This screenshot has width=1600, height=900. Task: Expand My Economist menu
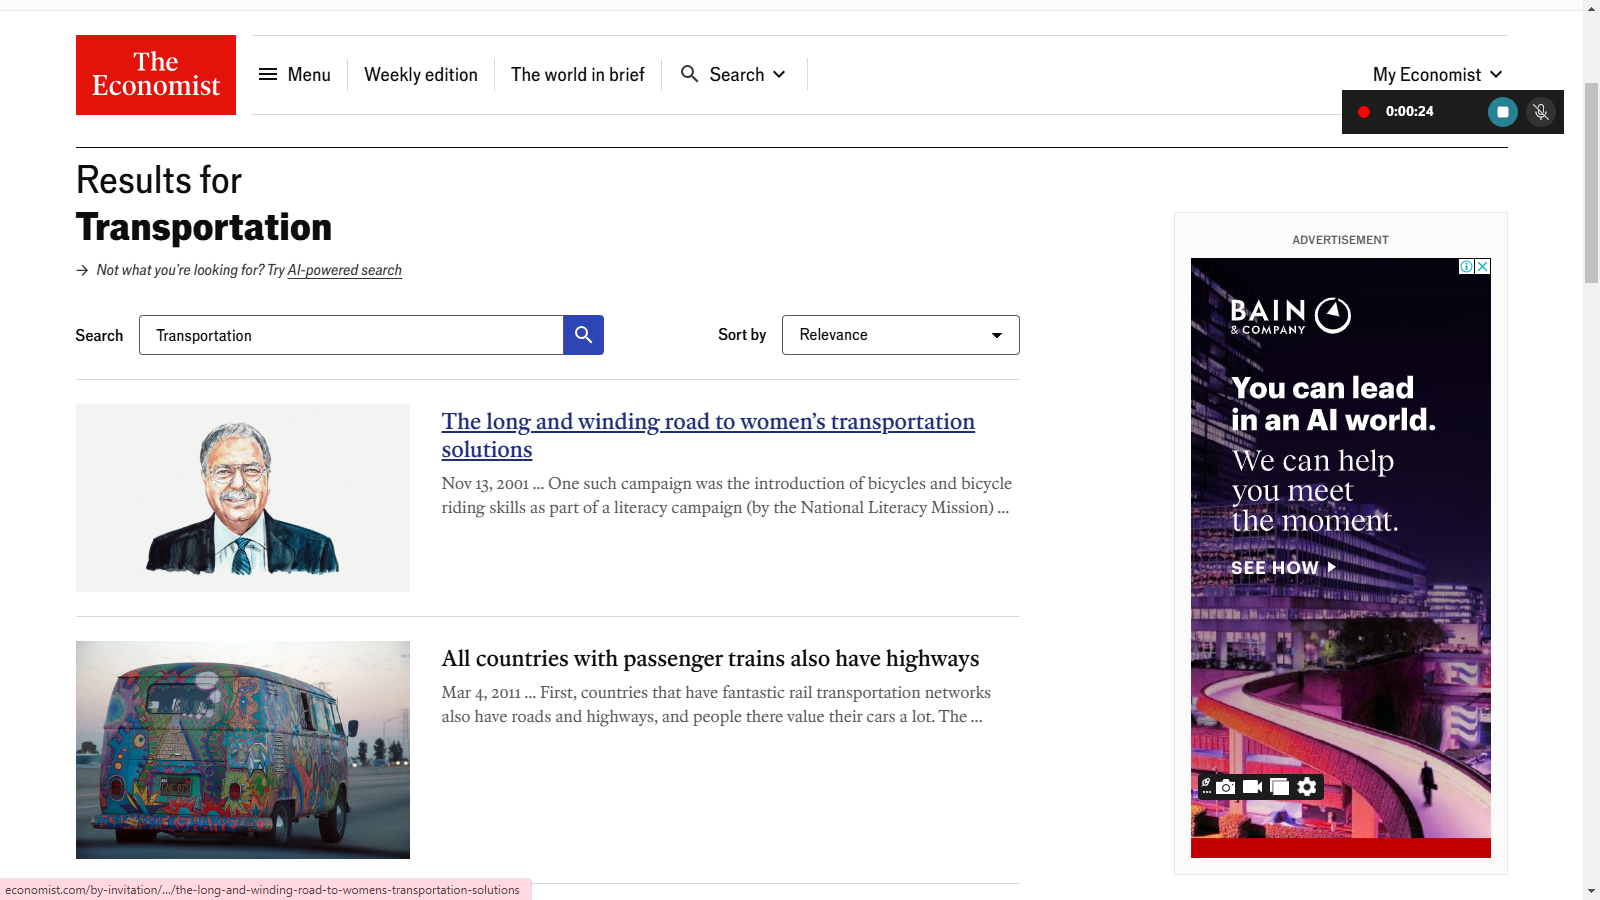click(1437, 75)
